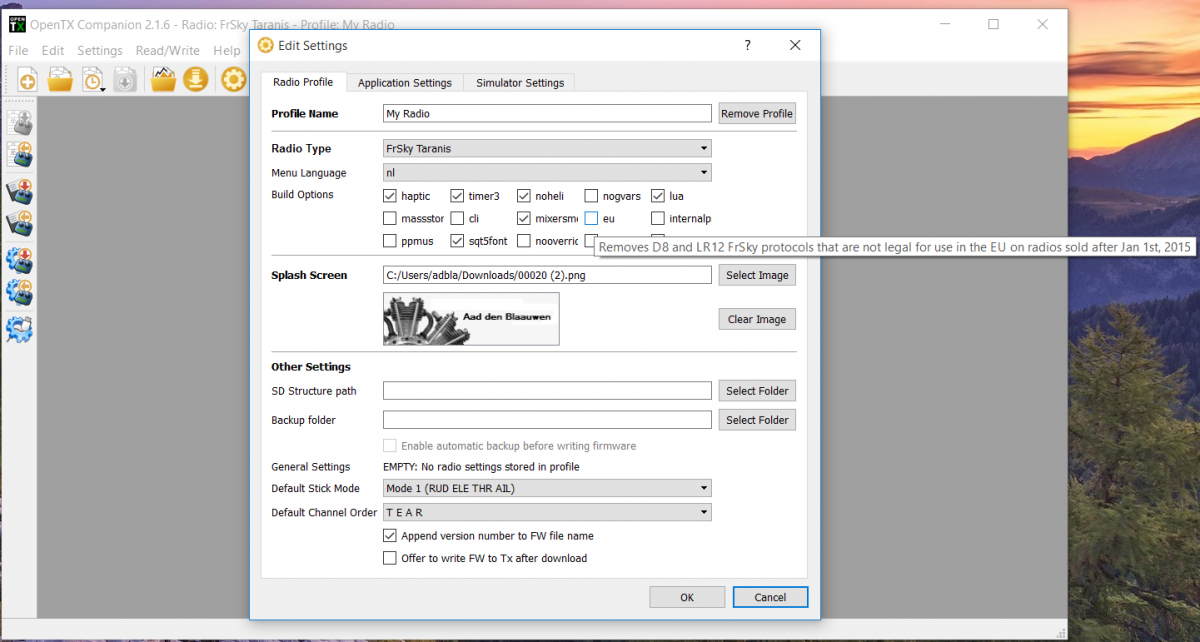Open the Menu Language dropdown
The height and width of the screenshot is (642, 1200).
pyautogui.click(x=547, y=172)
